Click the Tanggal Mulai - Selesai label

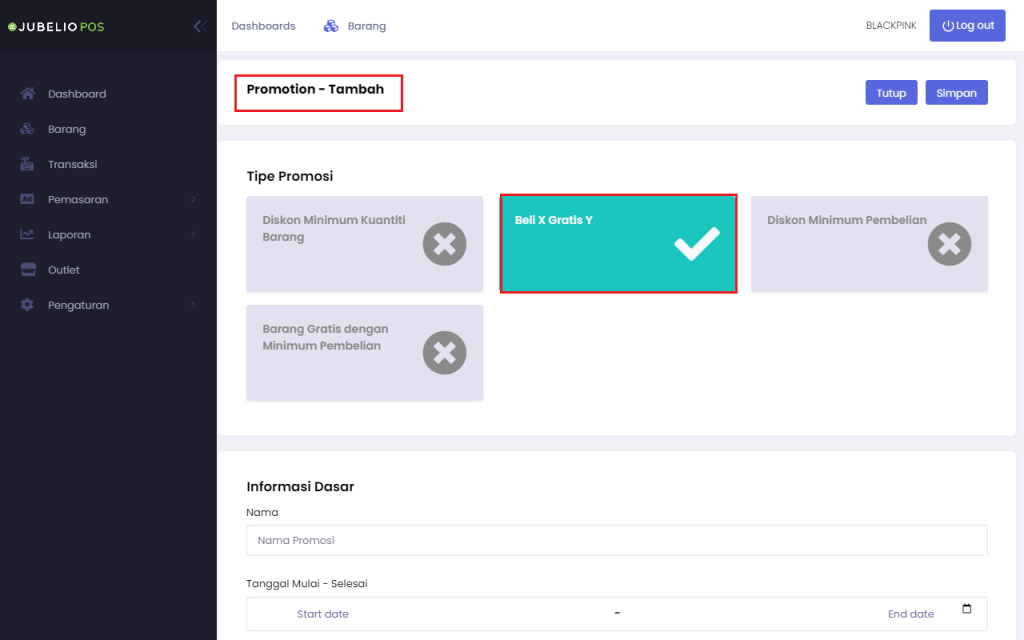click(307, 584)
